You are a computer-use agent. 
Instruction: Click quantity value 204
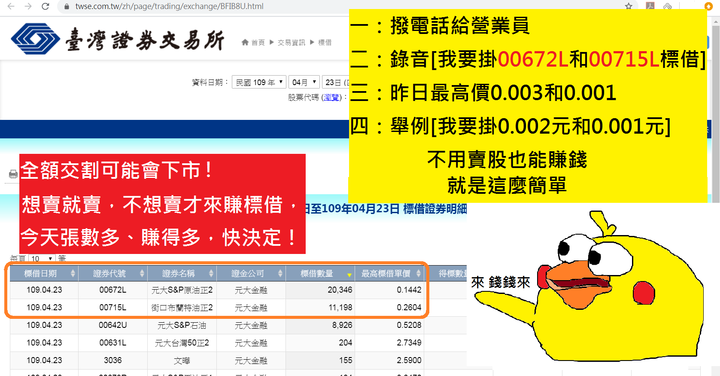(x=345, y=342)
